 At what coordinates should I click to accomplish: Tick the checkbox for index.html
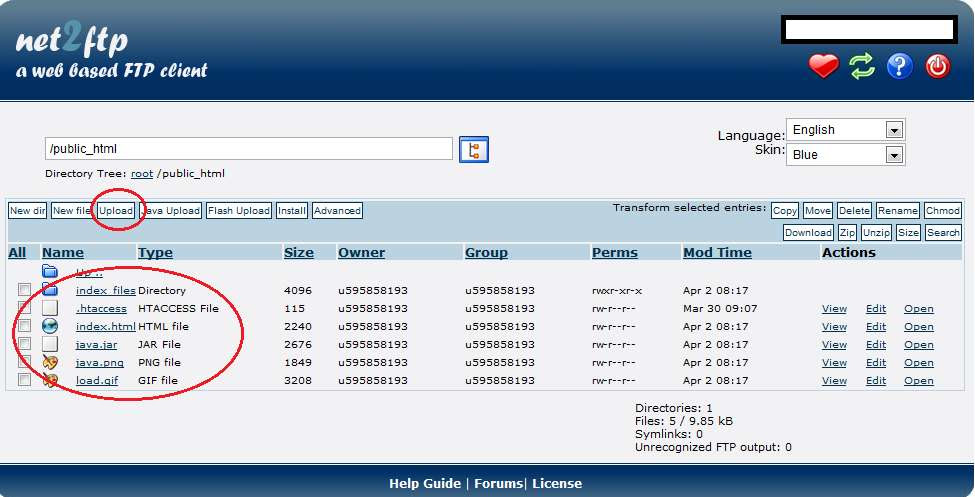(x=24, y=325)
